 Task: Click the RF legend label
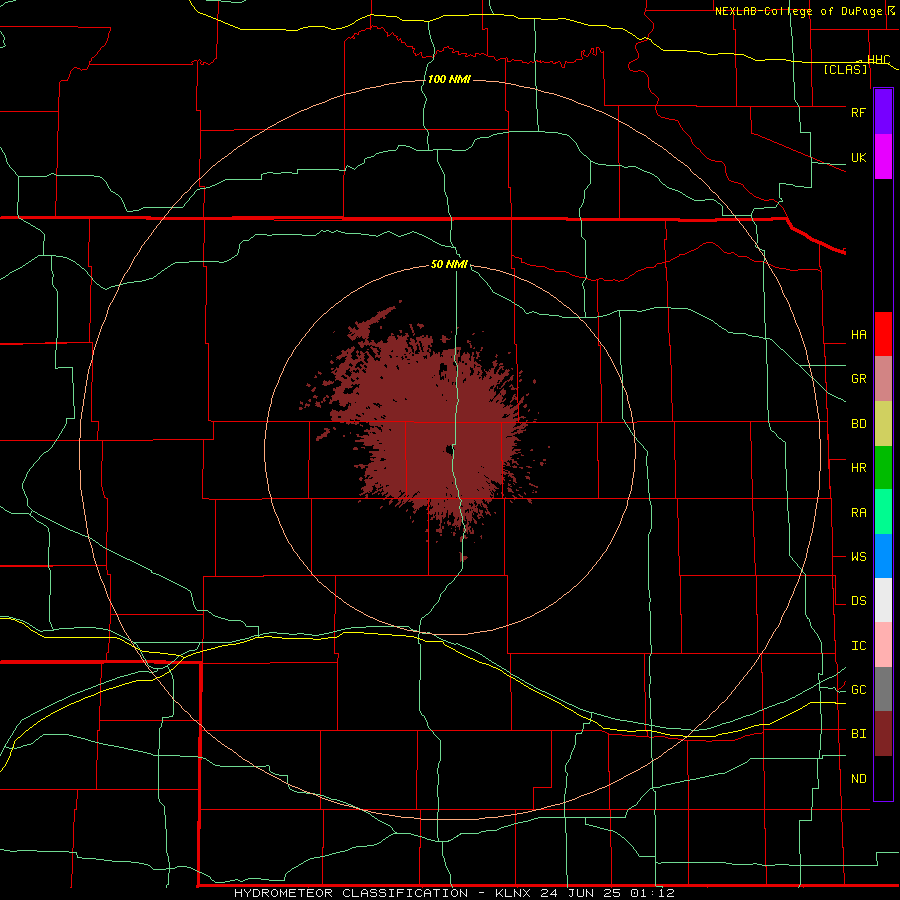858,112
